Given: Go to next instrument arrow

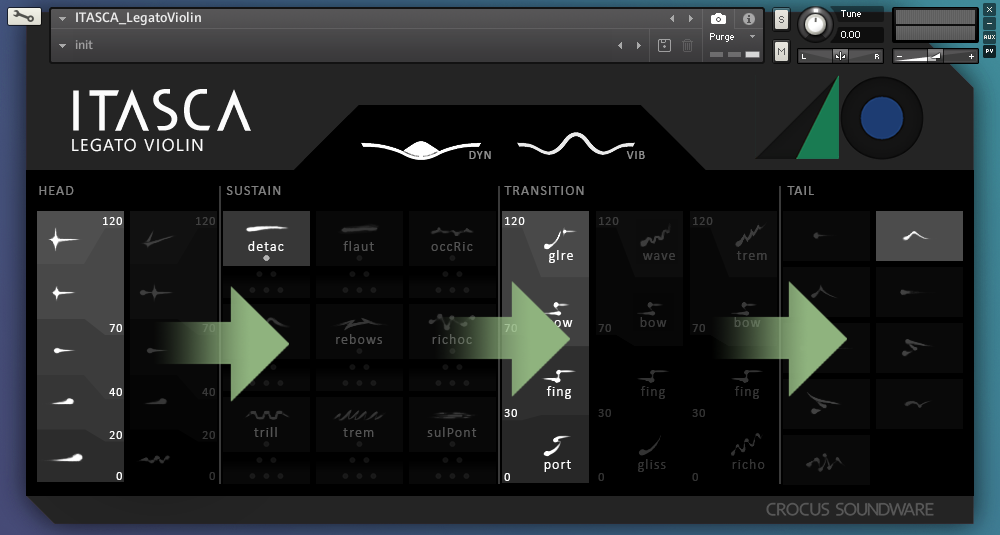Looking at the screenshot, I should point(691,18).
